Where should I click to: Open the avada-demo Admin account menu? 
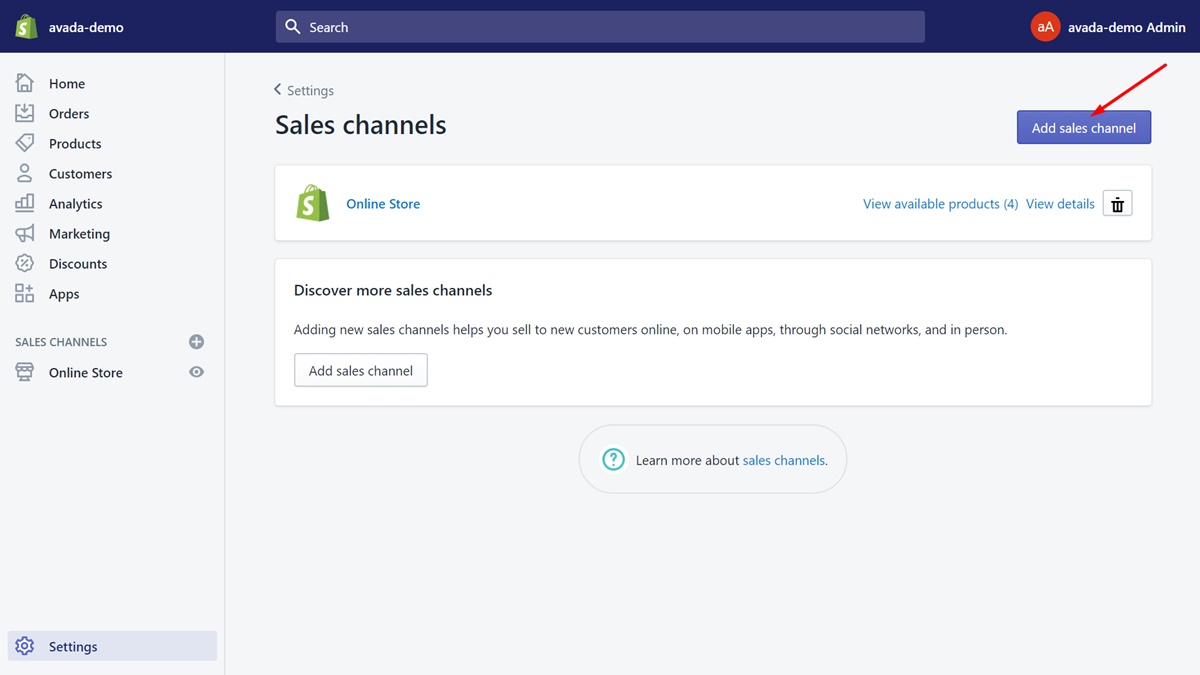pyautogui.click(x=1108, y=27)
